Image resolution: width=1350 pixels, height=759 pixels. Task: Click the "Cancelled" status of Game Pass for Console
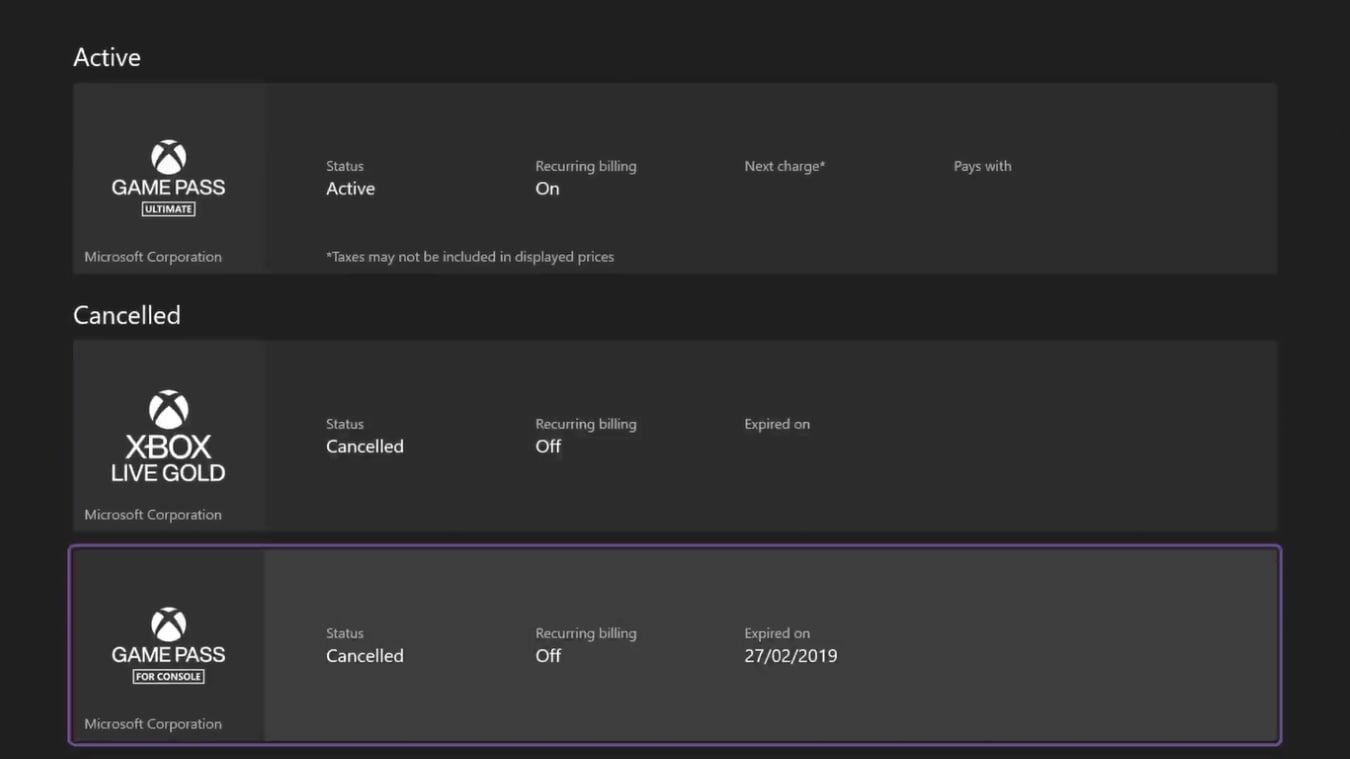click(365, 656)
